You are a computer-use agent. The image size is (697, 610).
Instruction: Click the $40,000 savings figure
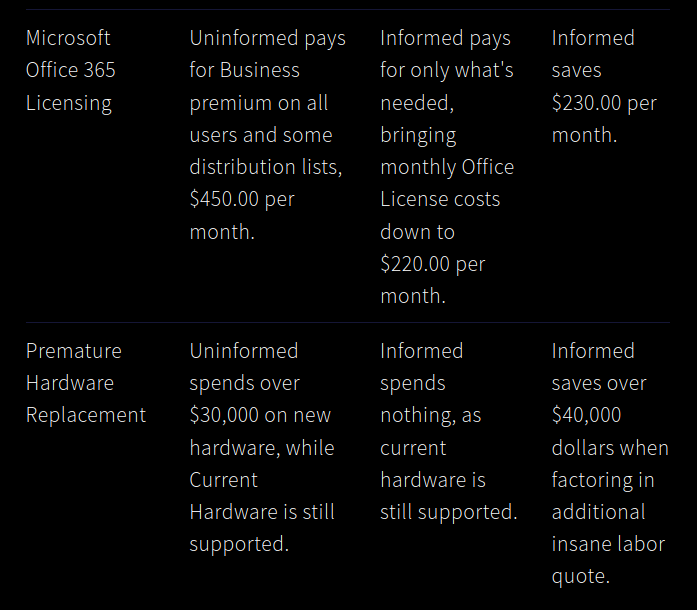586,415
